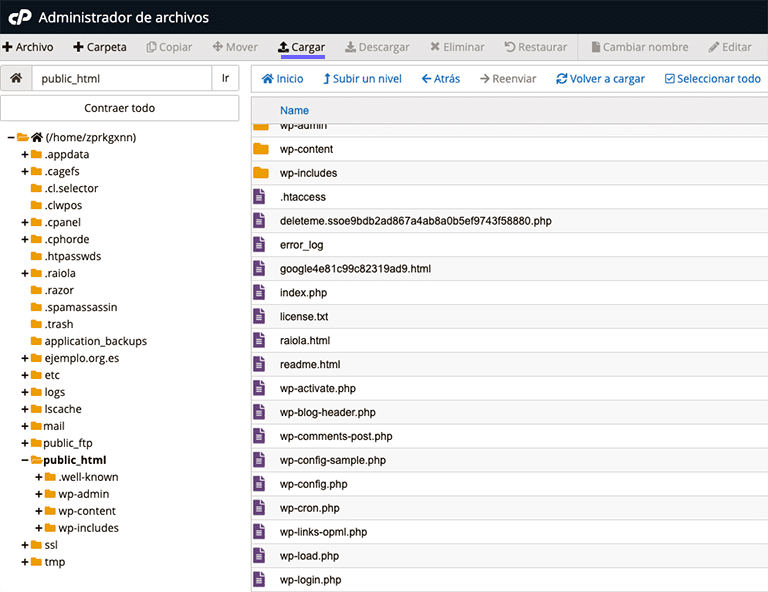Click the Copiar toolbar button

tap(169, 47)
